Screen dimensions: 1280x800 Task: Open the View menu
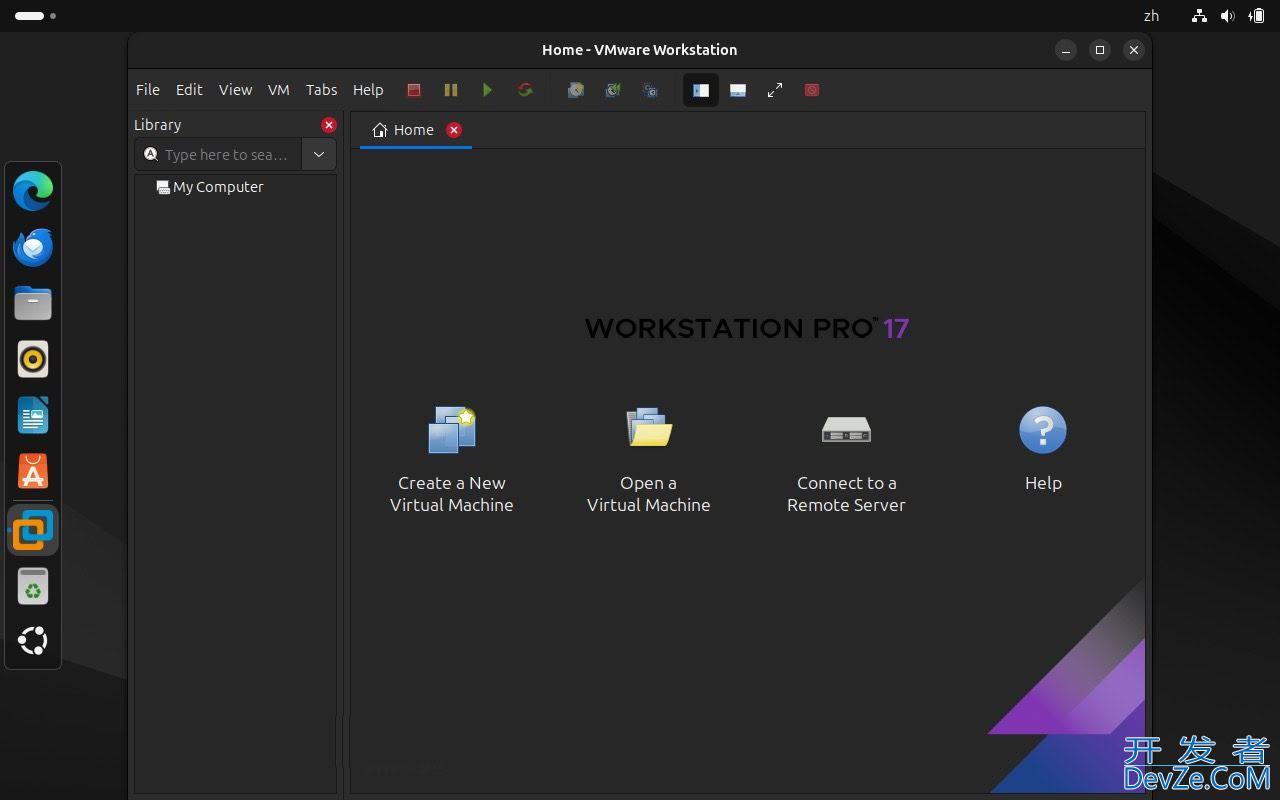click(x=235, y=90)
